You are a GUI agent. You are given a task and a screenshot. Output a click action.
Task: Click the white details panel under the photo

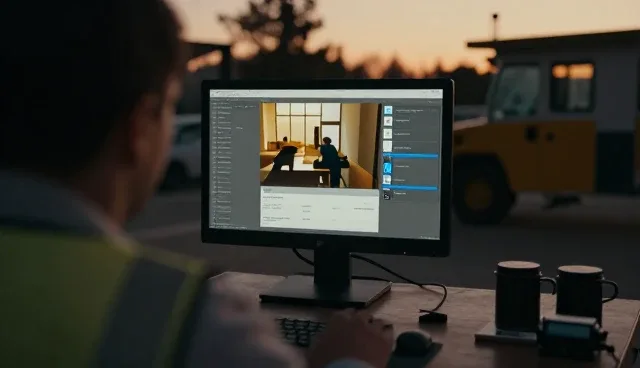pos(320,210)
